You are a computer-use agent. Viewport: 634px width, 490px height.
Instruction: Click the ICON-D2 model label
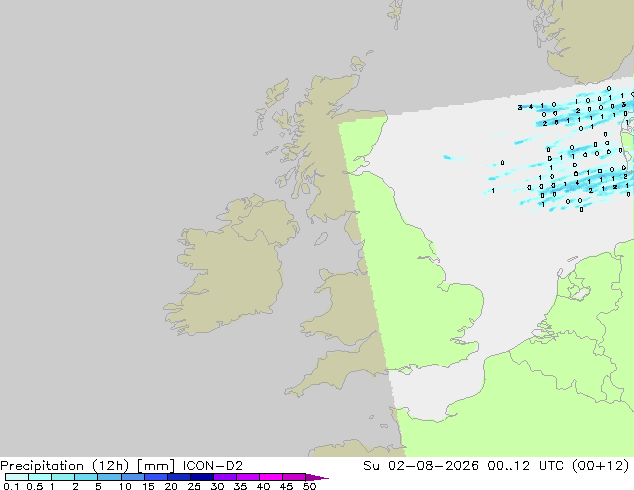coord(213,466)
